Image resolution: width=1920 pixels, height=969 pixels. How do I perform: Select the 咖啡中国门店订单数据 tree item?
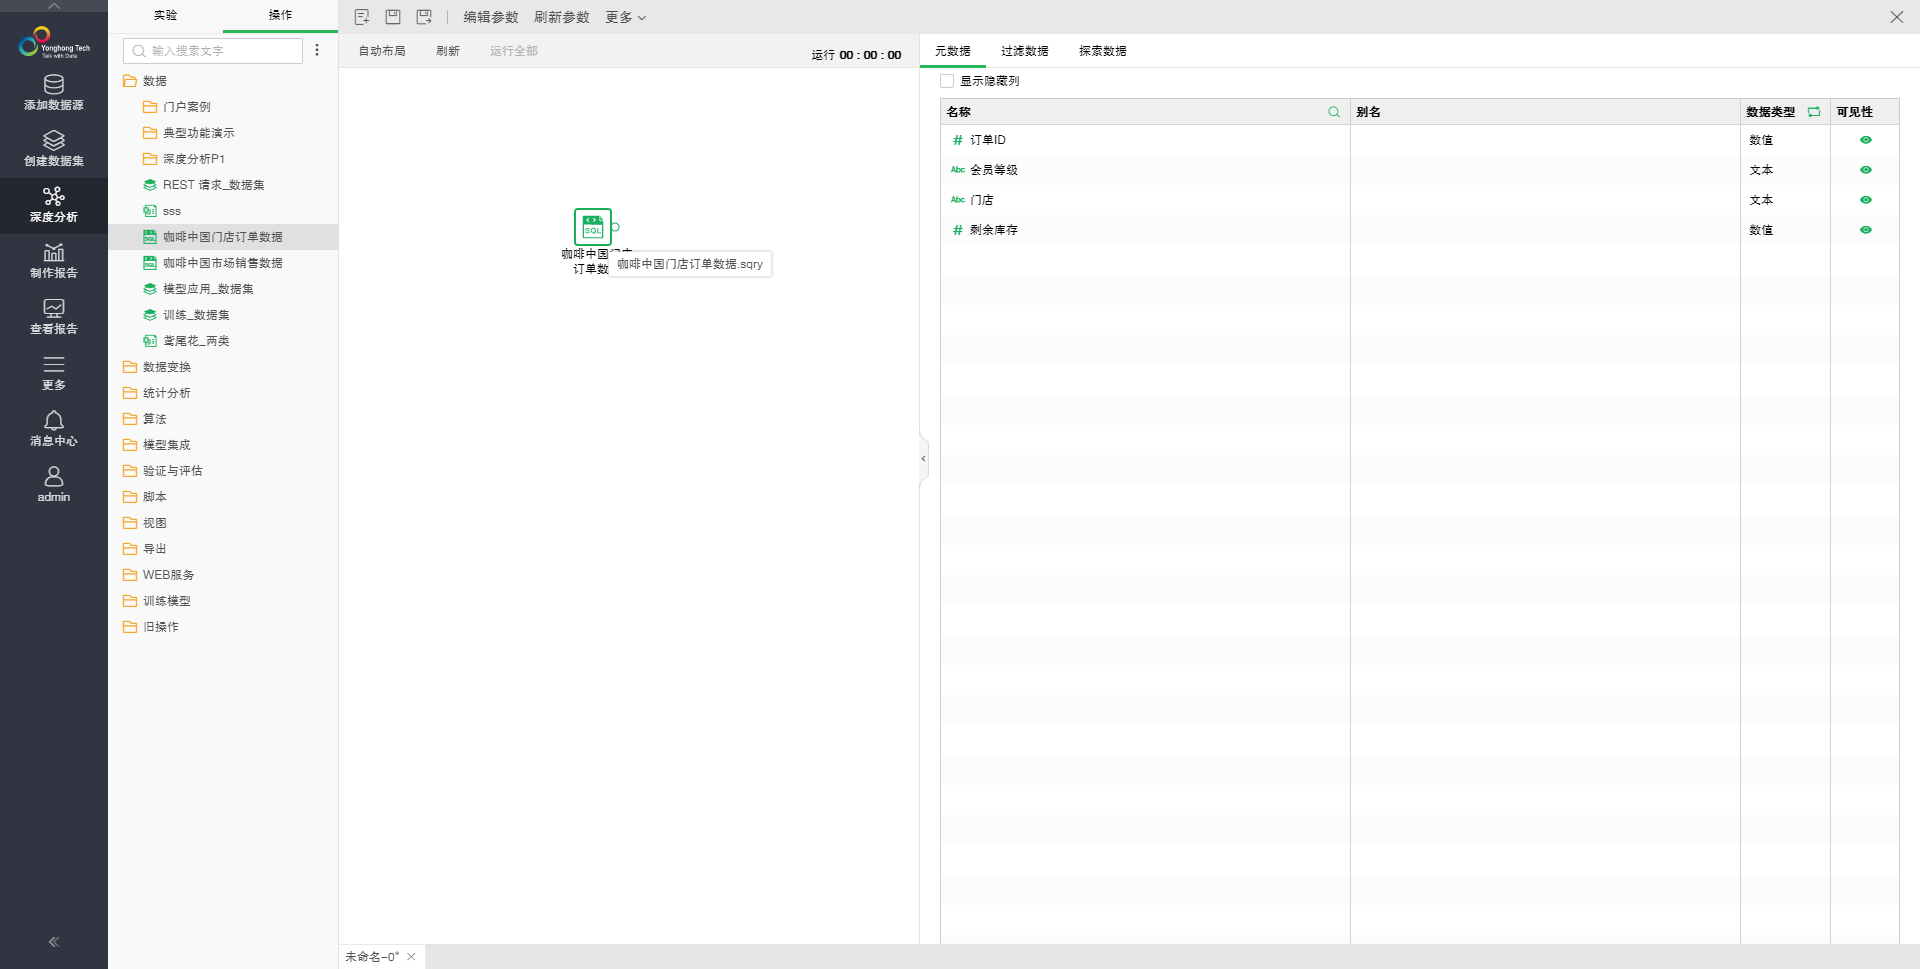222,237
